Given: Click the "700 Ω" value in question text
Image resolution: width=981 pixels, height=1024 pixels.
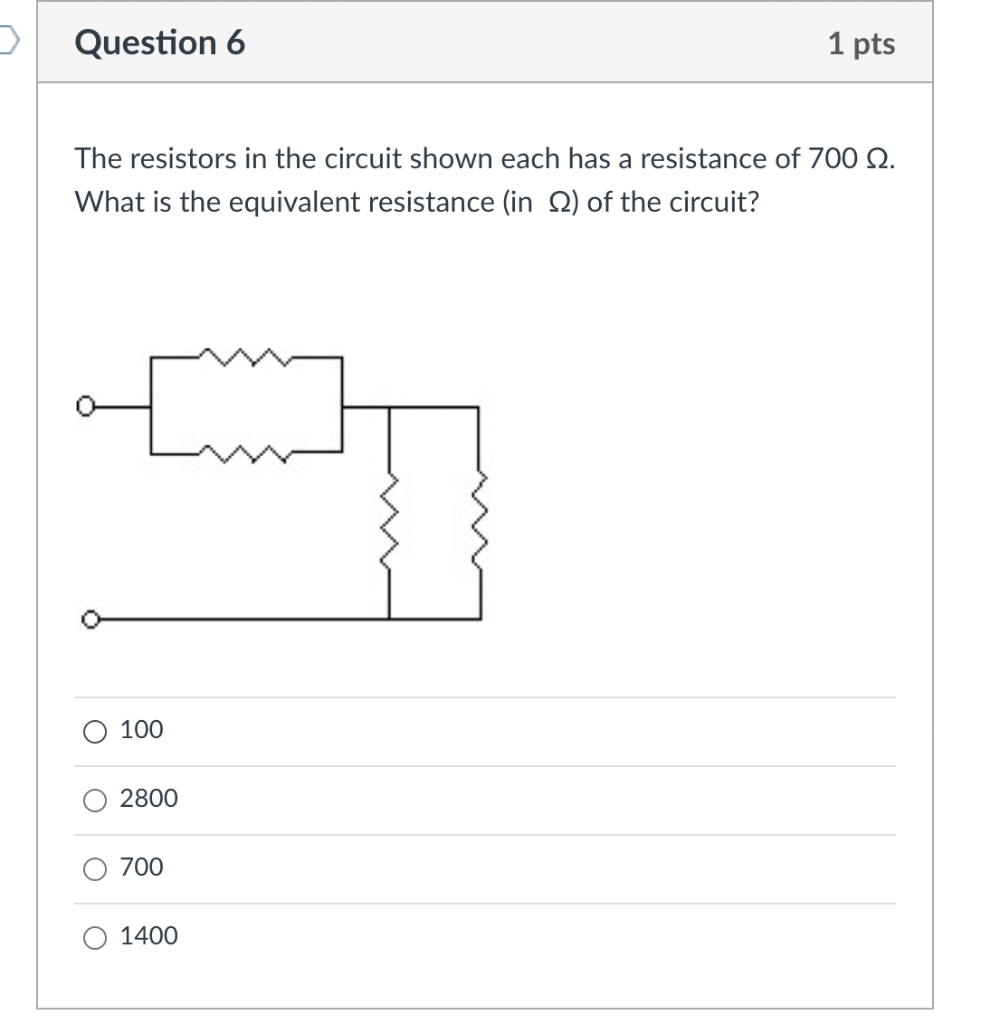Looking at the screenshot, I should tap(849, 159).
